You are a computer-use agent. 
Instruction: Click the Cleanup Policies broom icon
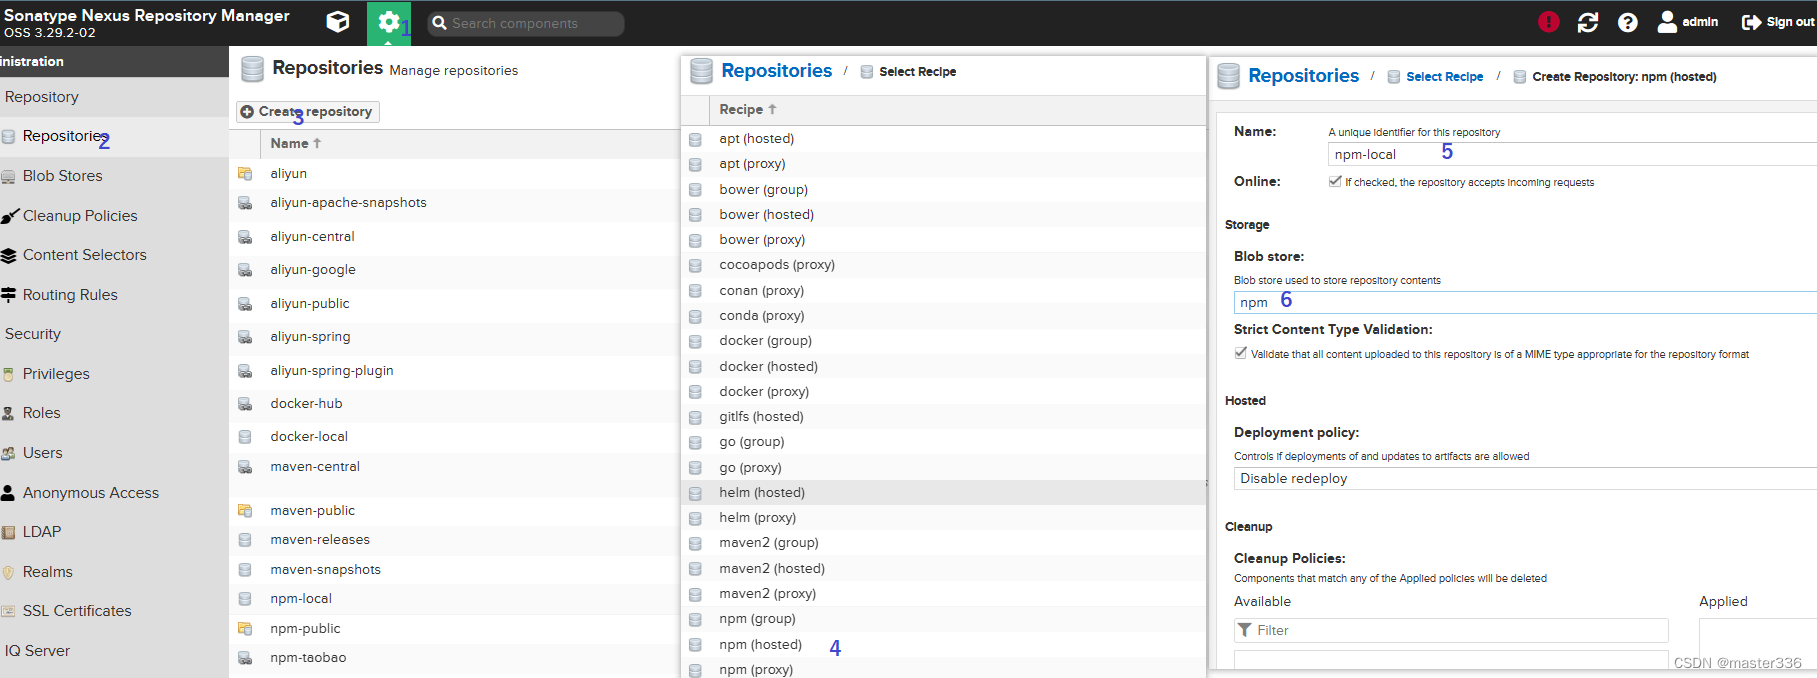coord(9,216)
